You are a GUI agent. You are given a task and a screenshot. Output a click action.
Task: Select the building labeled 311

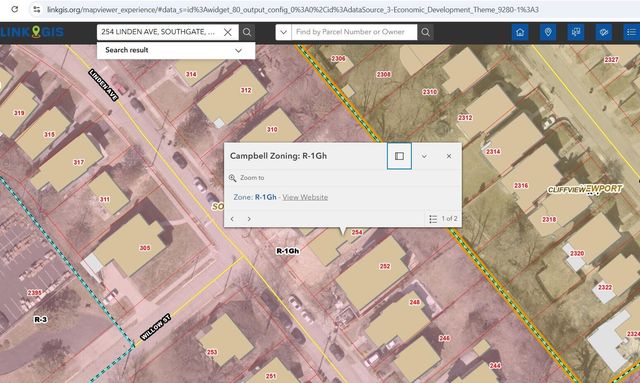tap(108, 194)
